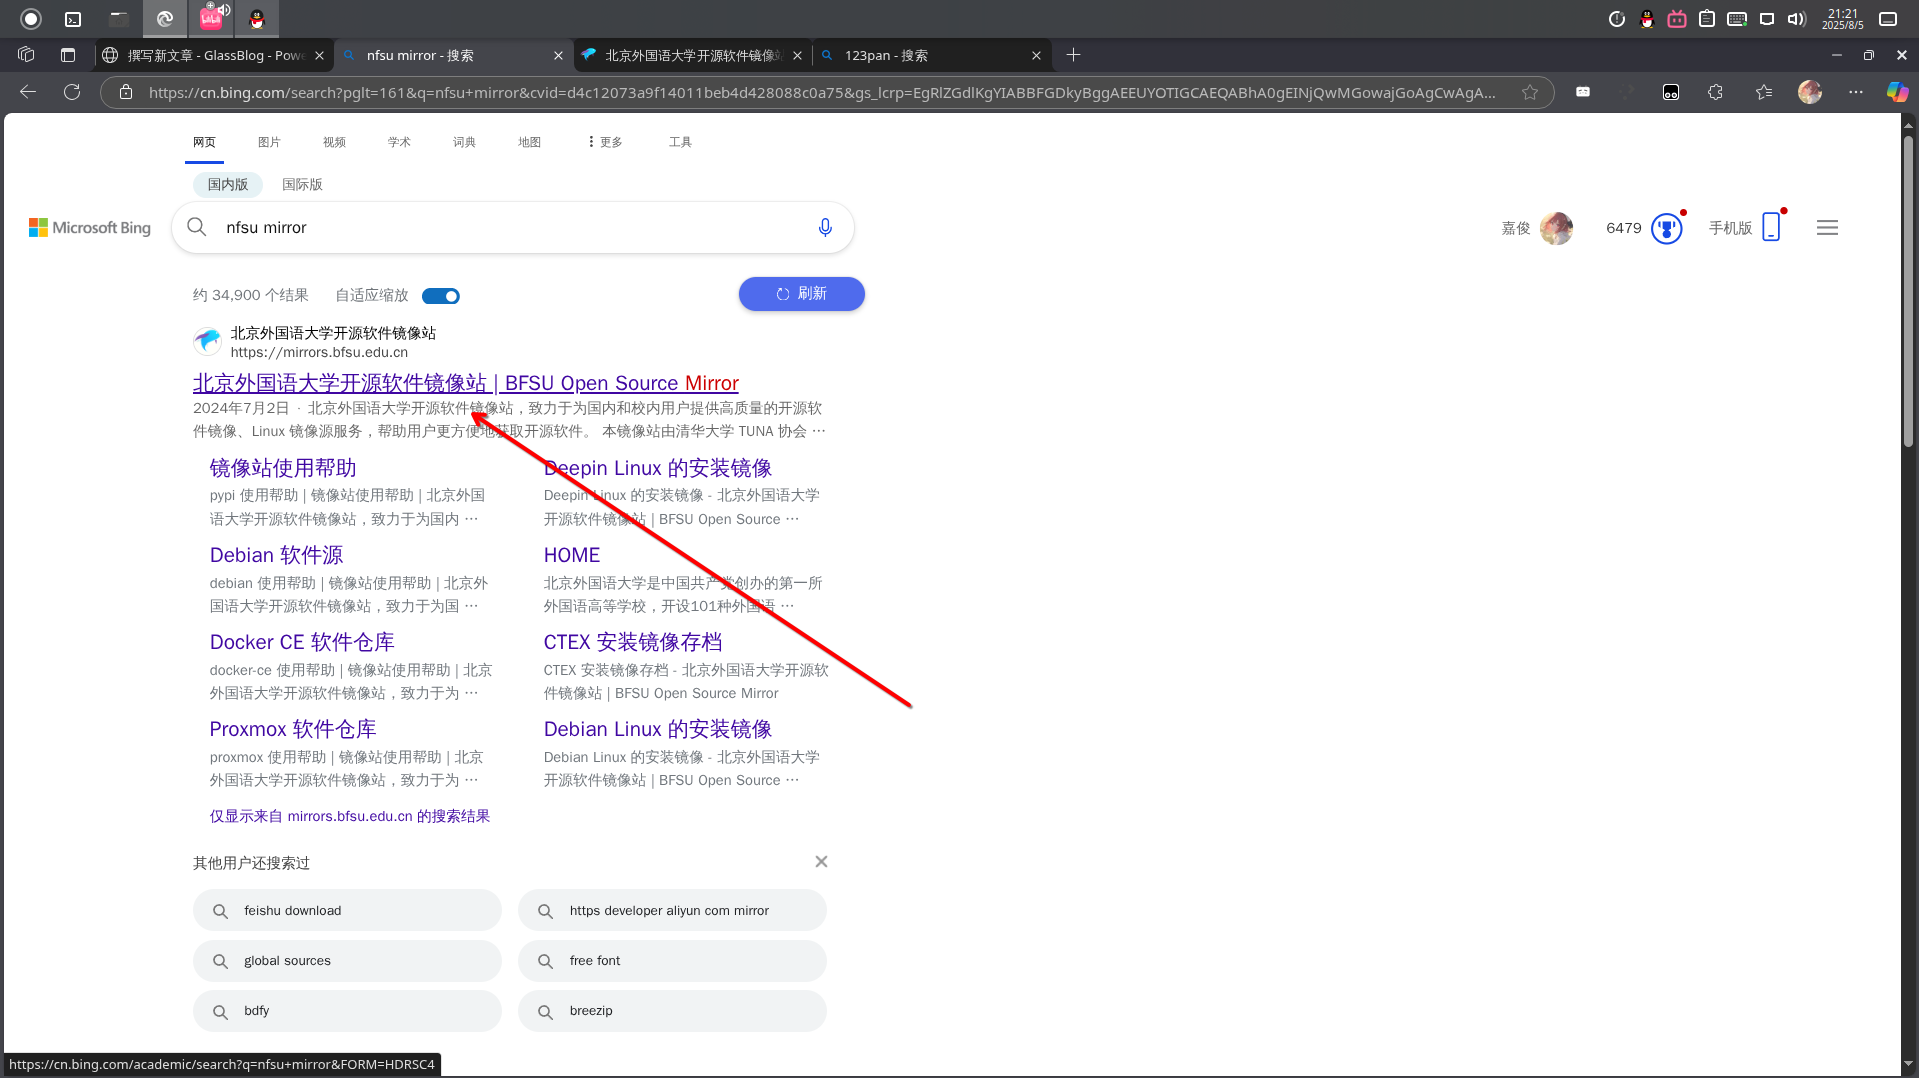Add this page to favorites star
This screenshot has width=1919, height=1078.
1530,92
